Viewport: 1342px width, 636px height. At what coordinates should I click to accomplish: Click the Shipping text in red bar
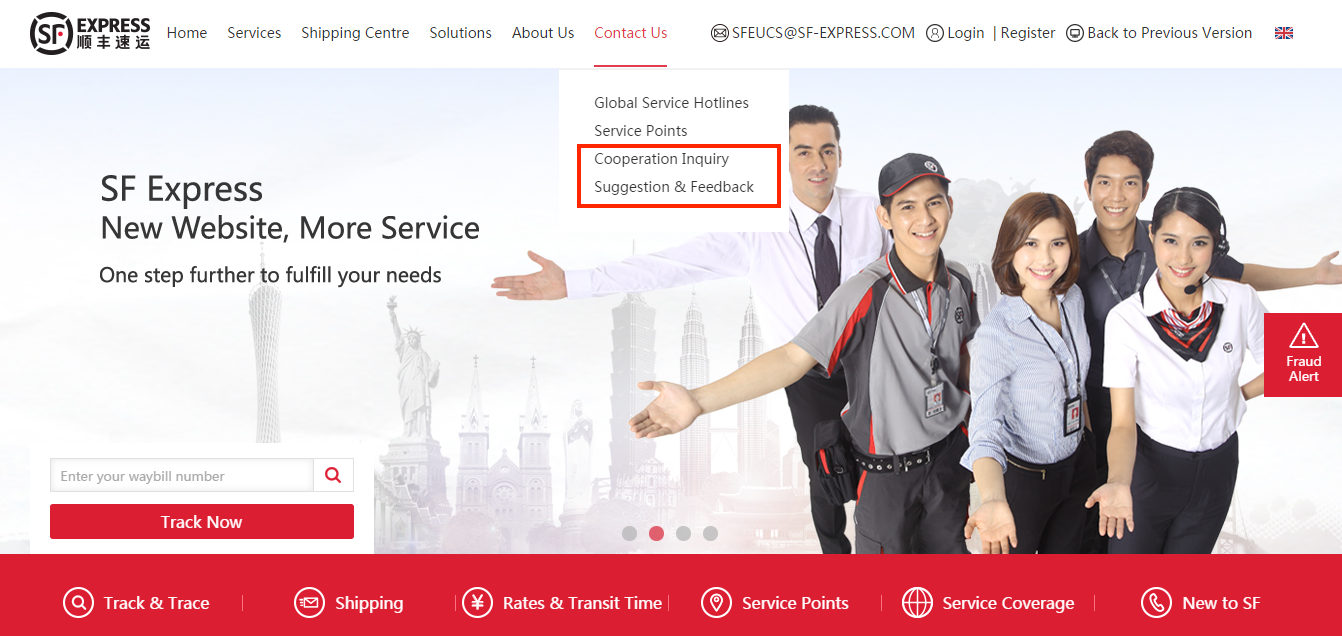[x=369, y=603]
